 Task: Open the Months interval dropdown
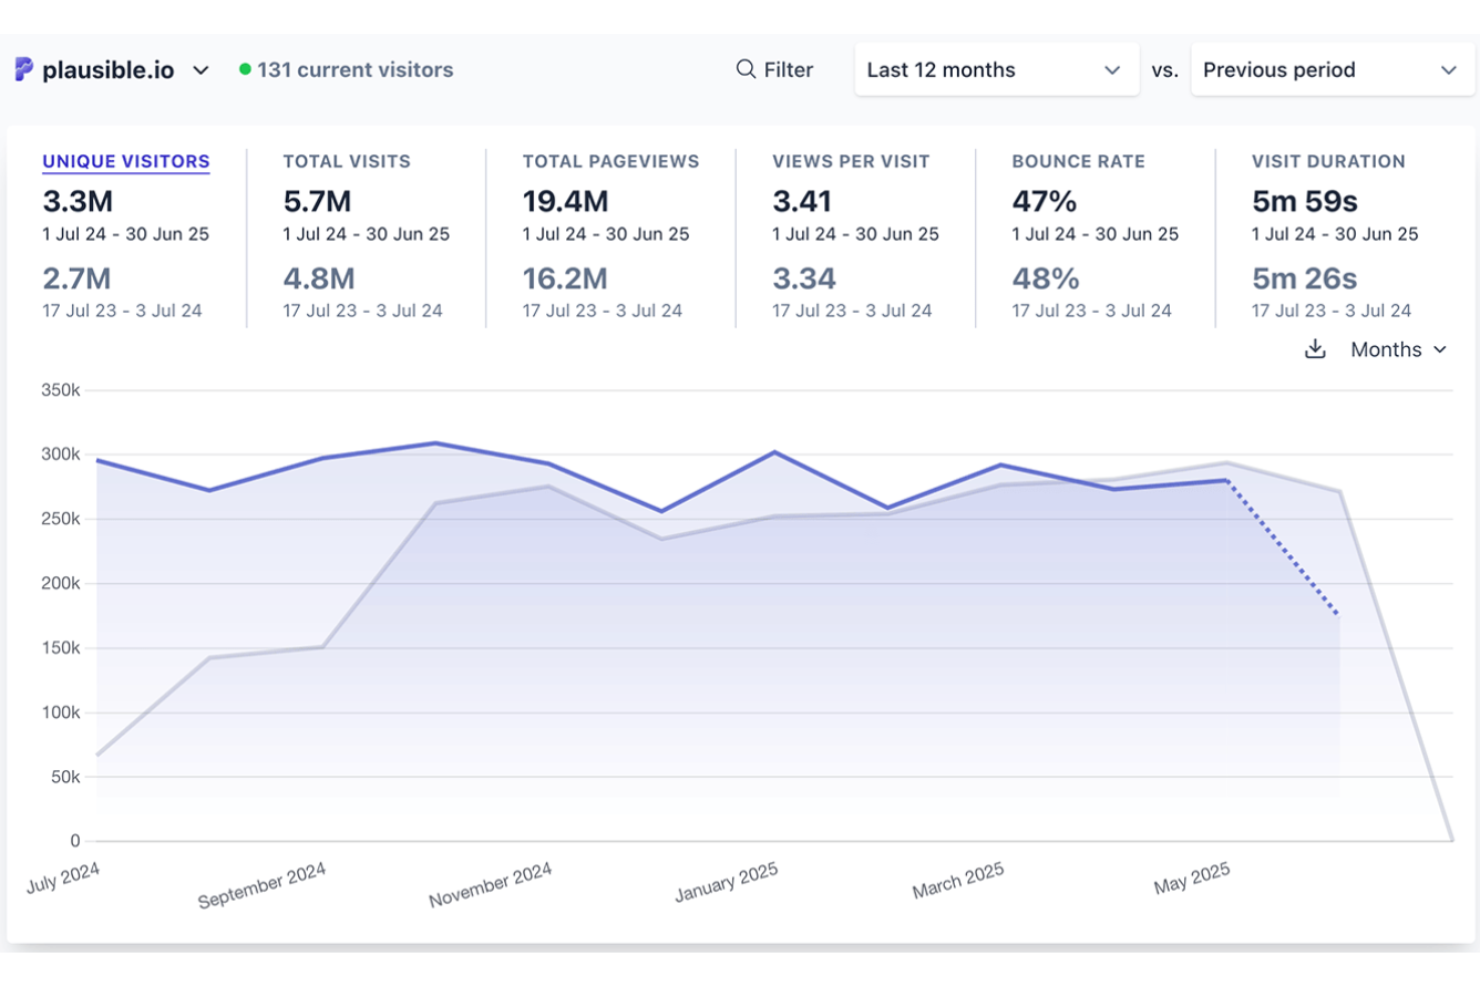point(1398,349)
